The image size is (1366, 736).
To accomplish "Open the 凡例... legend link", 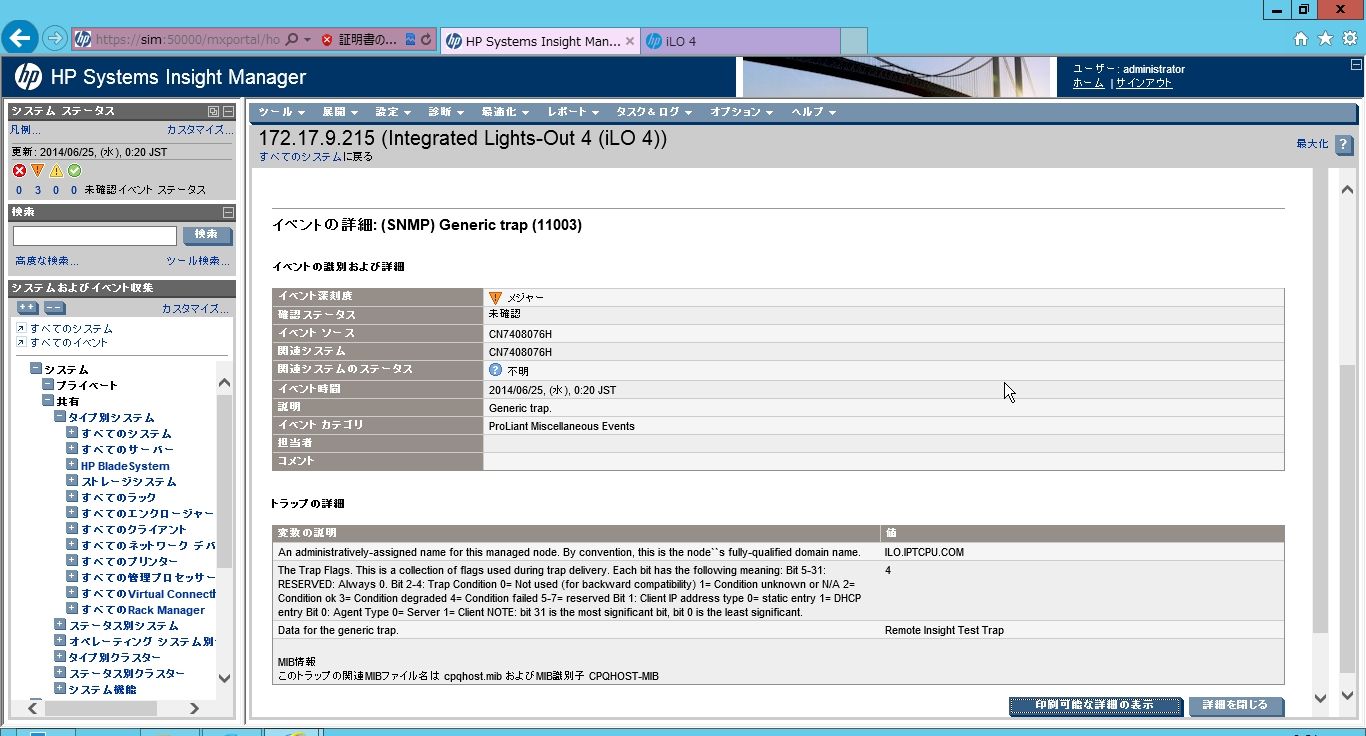I will coord(25,130).
